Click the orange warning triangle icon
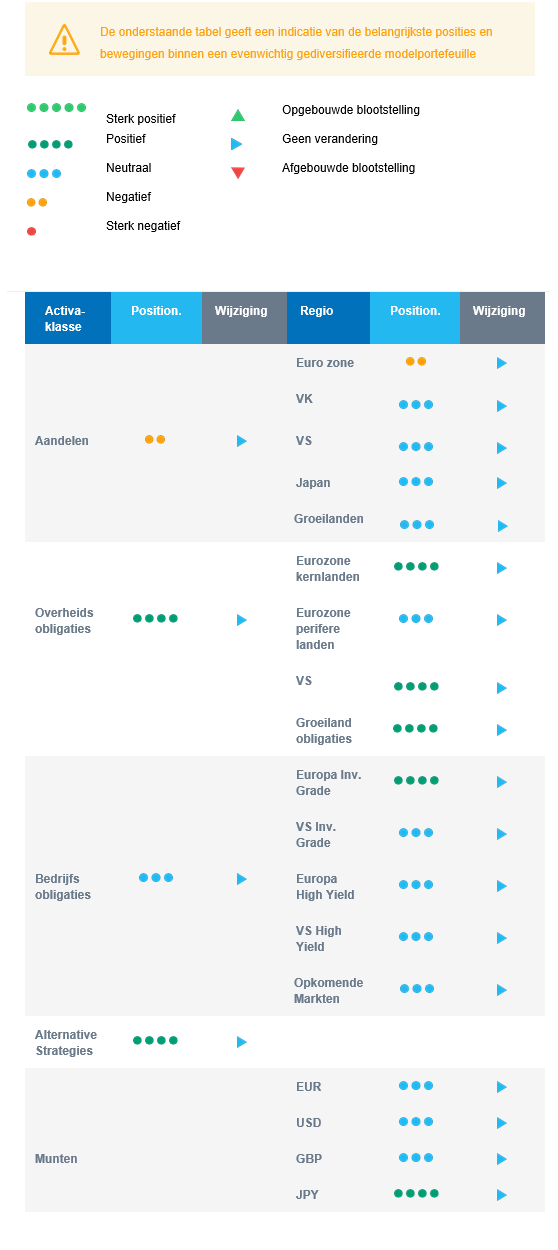The image size is (558, 1250). (x=64, y=39)
